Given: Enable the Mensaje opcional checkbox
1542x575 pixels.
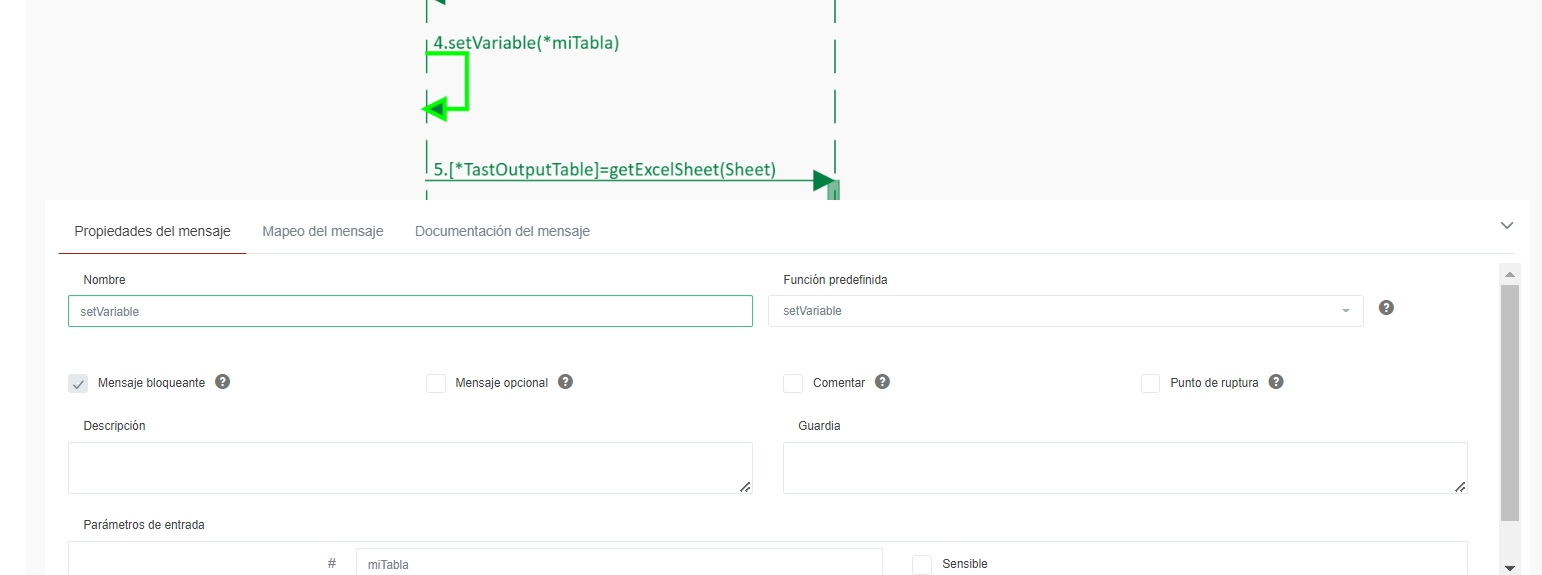Looking at the screenshot, I should point(436,383).
